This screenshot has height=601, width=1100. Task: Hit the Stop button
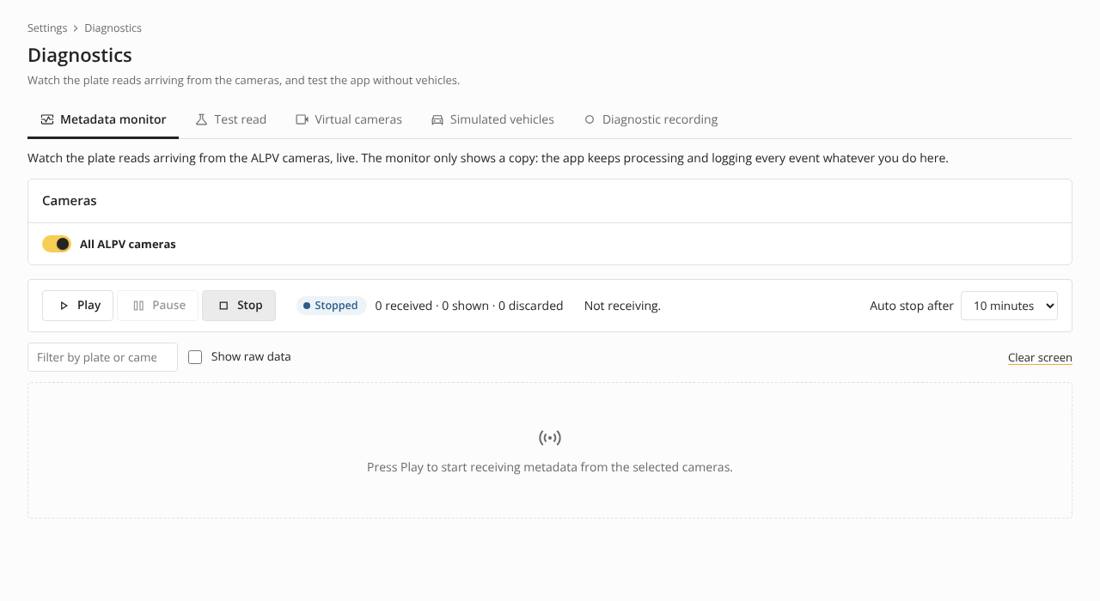pos(239,306)
